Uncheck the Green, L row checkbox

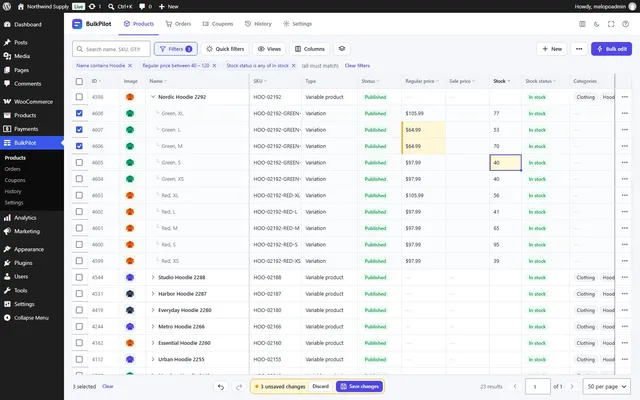[x=79, y=130]
